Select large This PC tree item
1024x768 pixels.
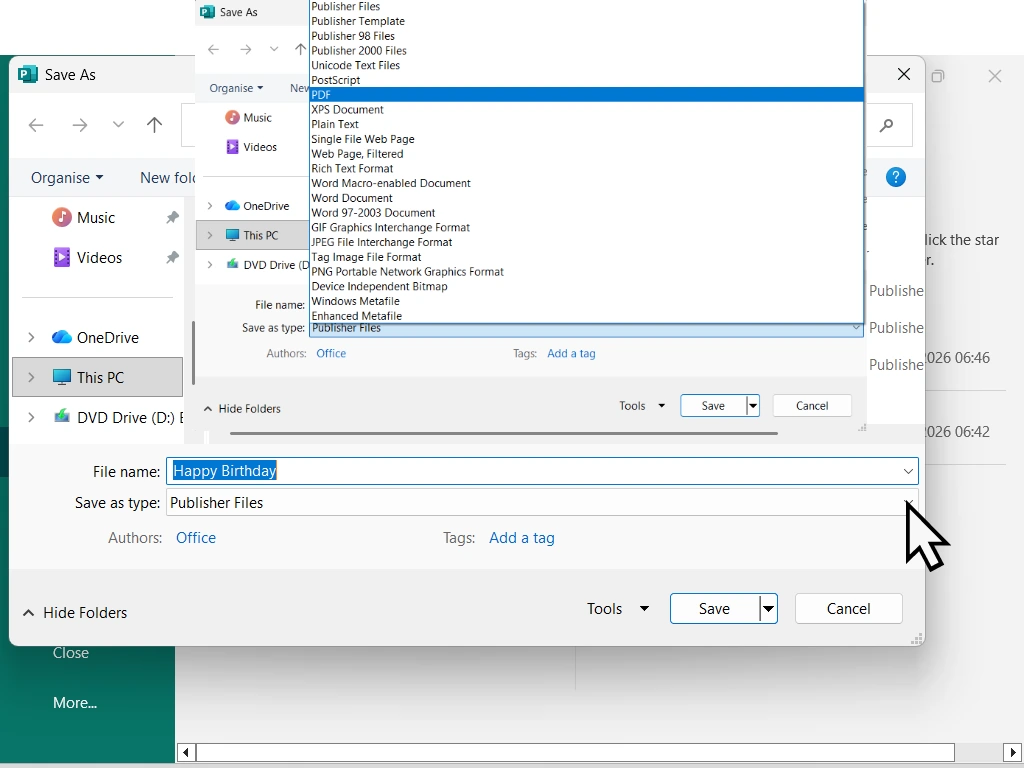(97, 377)
